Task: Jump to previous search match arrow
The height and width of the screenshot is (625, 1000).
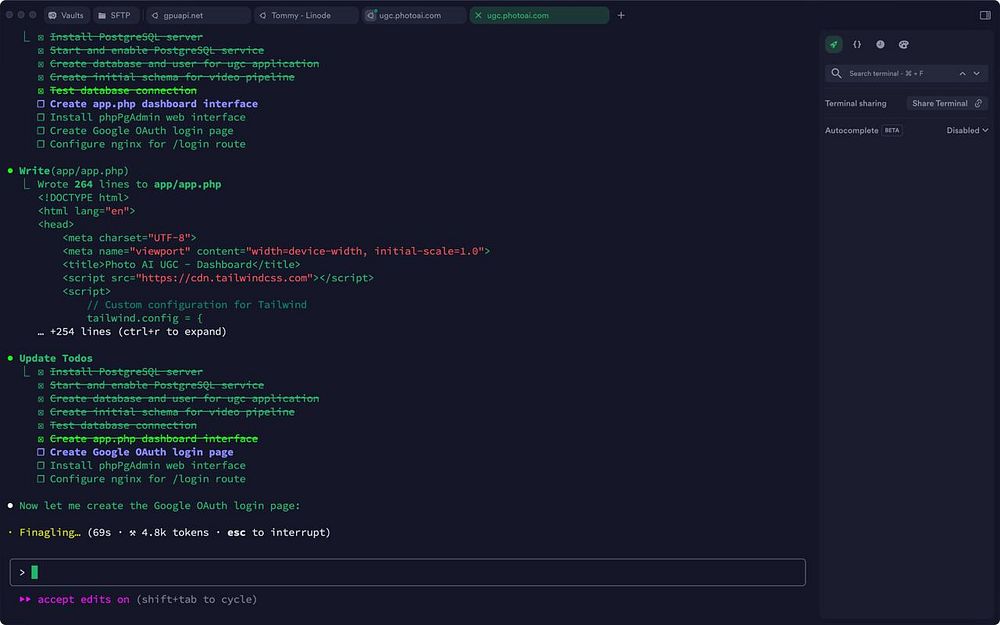Action: [962, 73]
